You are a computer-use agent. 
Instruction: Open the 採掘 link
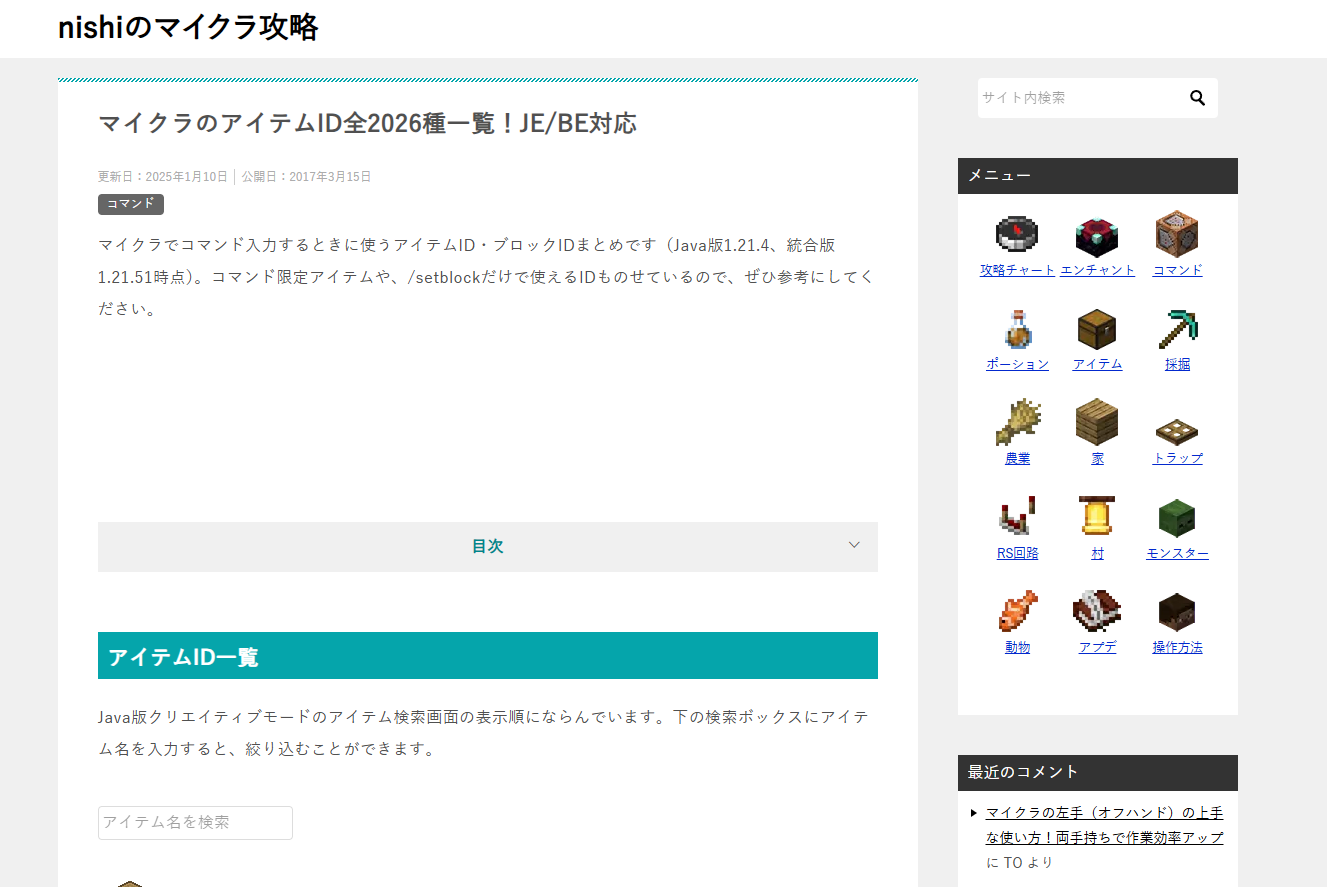(x=1177, y=364)
